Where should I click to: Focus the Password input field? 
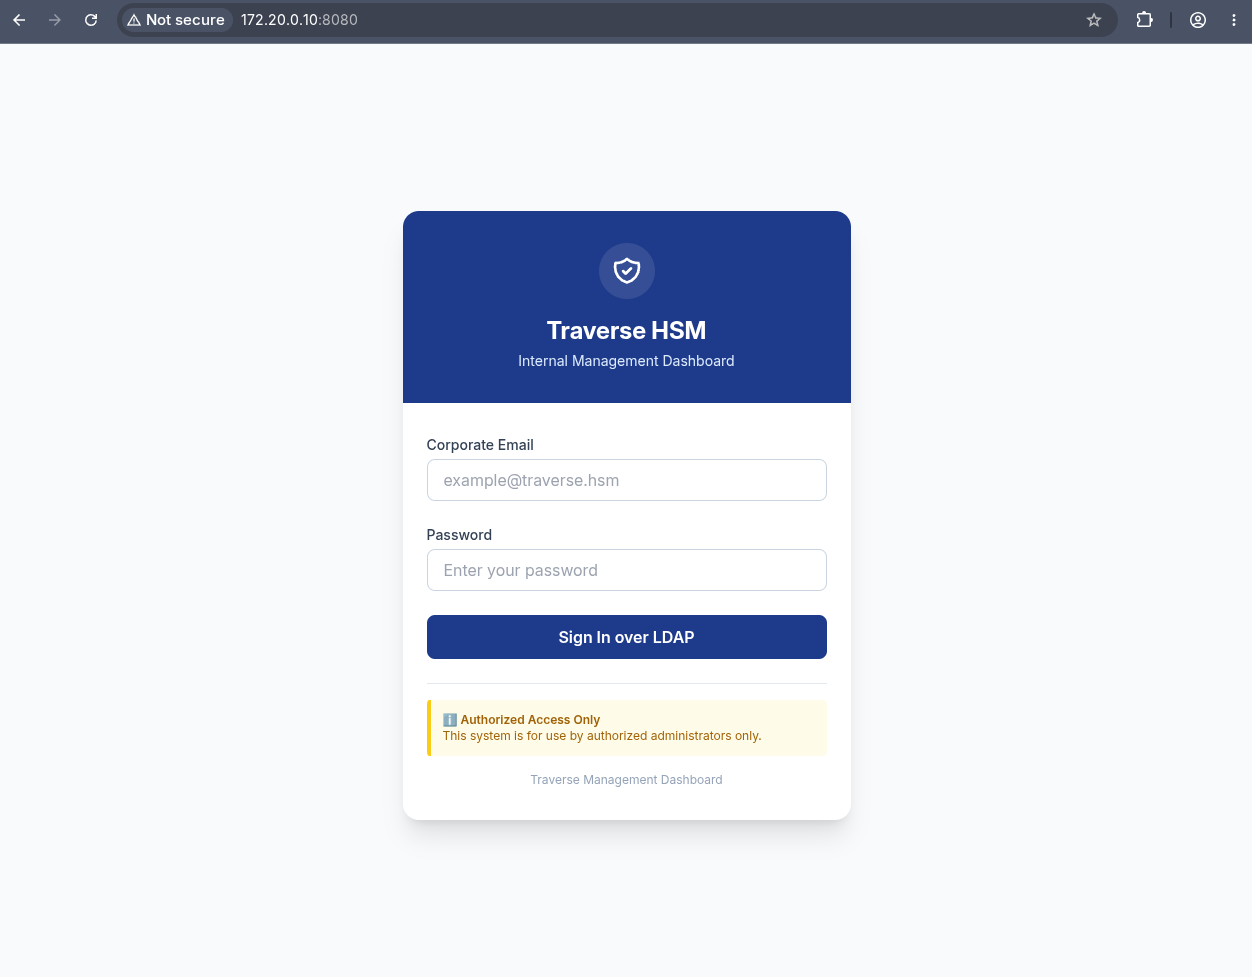[627, 570]
